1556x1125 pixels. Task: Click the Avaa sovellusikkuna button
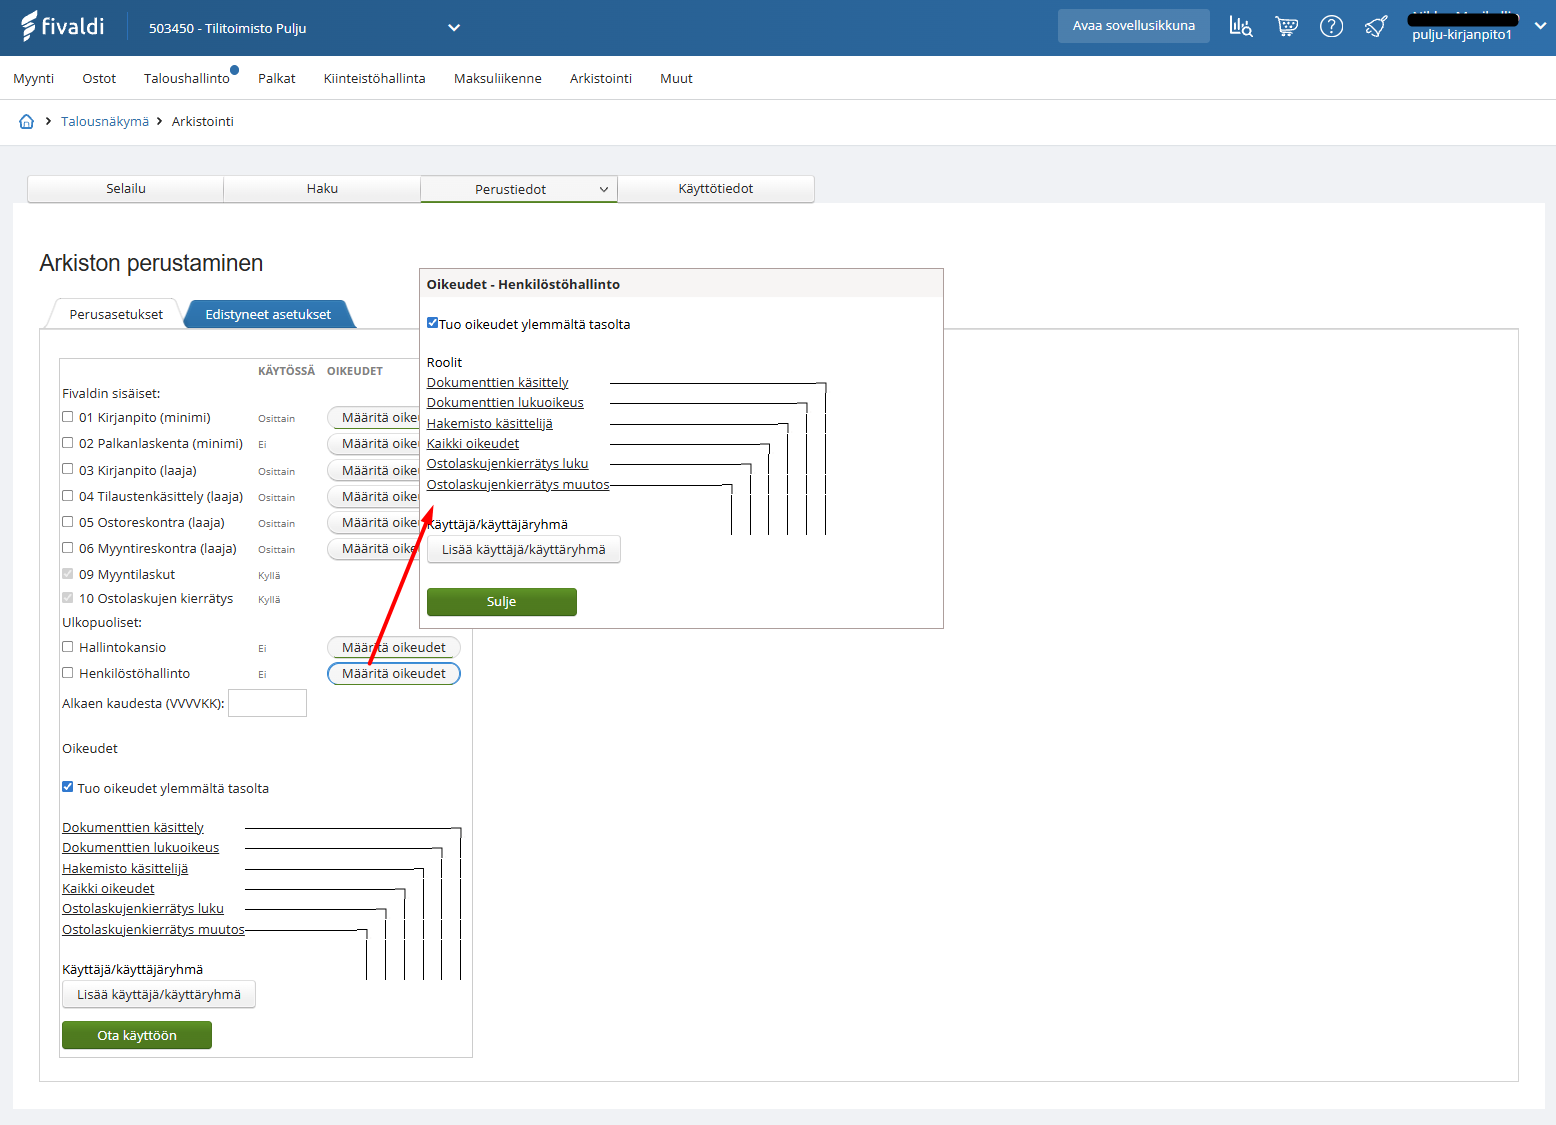coord(1134,26)
